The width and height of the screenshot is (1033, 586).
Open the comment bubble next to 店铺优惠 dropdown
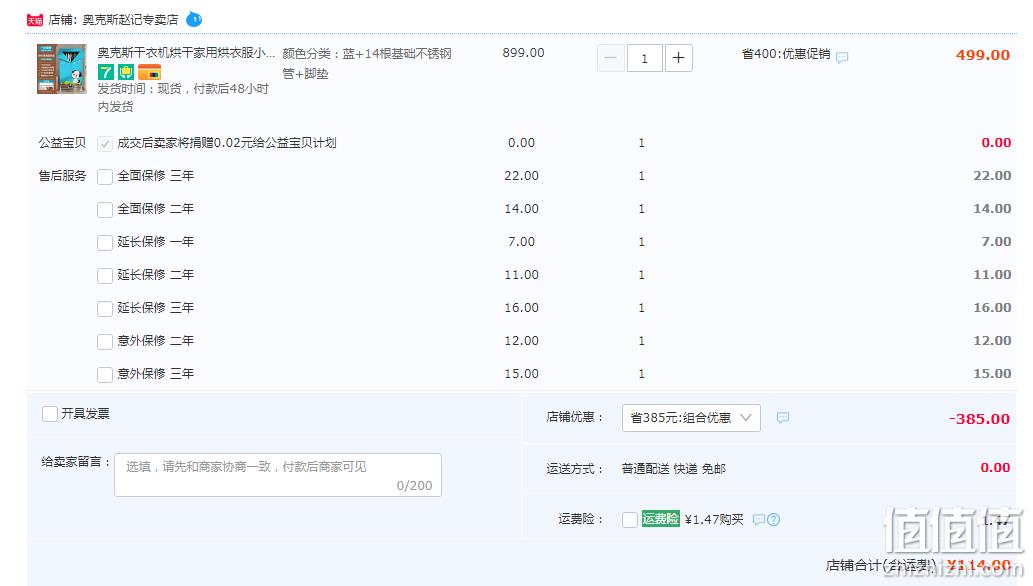pyautogui.click(x=783, y=417)
